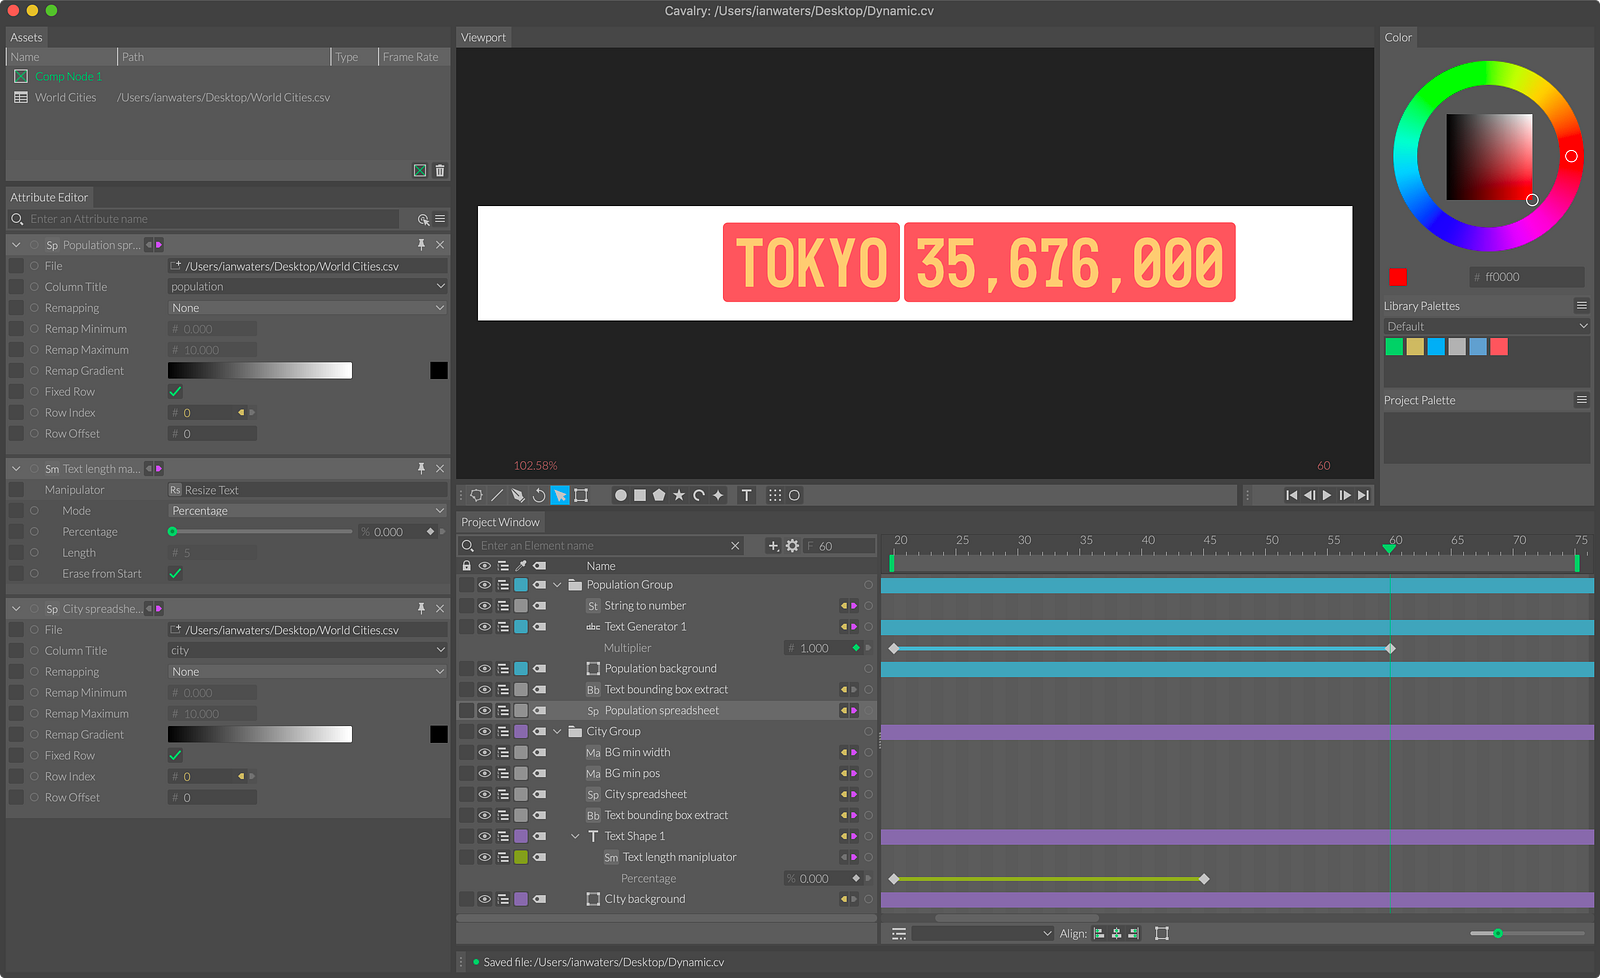Image resolution: width=1600 pixels, height=978 pixels.
Task: Toggle the Erase from Start checkbox
Action: coord(176,574)
